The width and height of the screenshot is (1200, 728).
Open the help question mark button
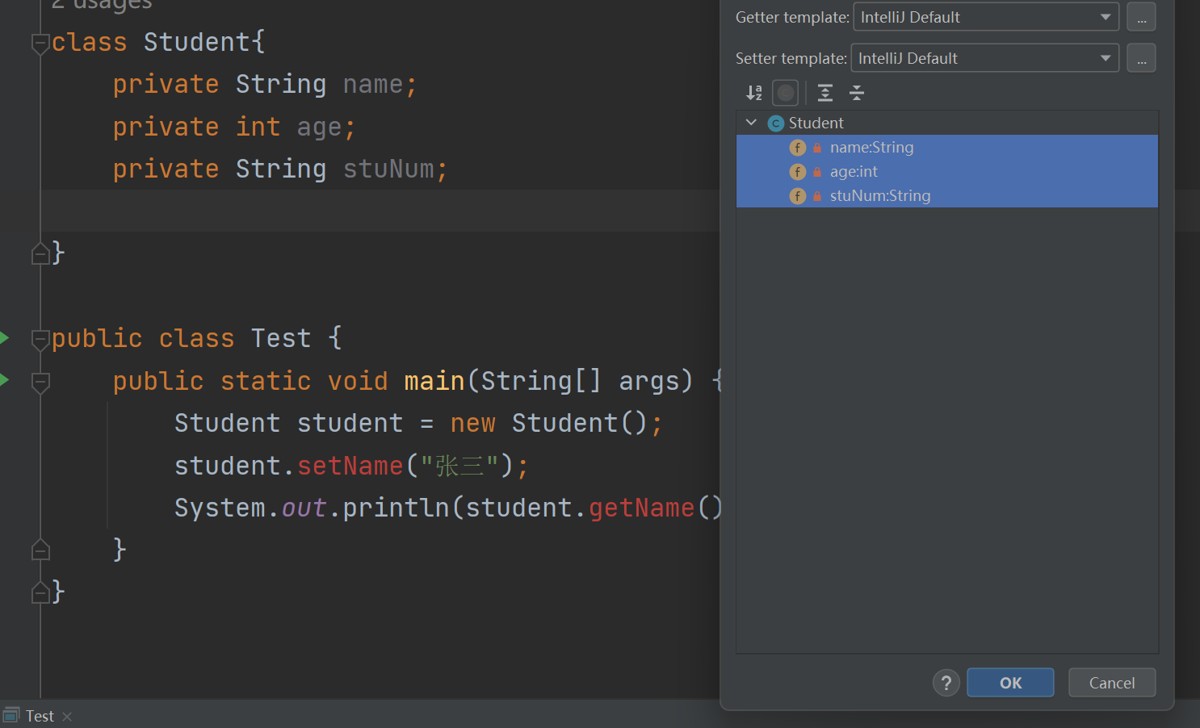pyautogui.click(x=946, y=682)
